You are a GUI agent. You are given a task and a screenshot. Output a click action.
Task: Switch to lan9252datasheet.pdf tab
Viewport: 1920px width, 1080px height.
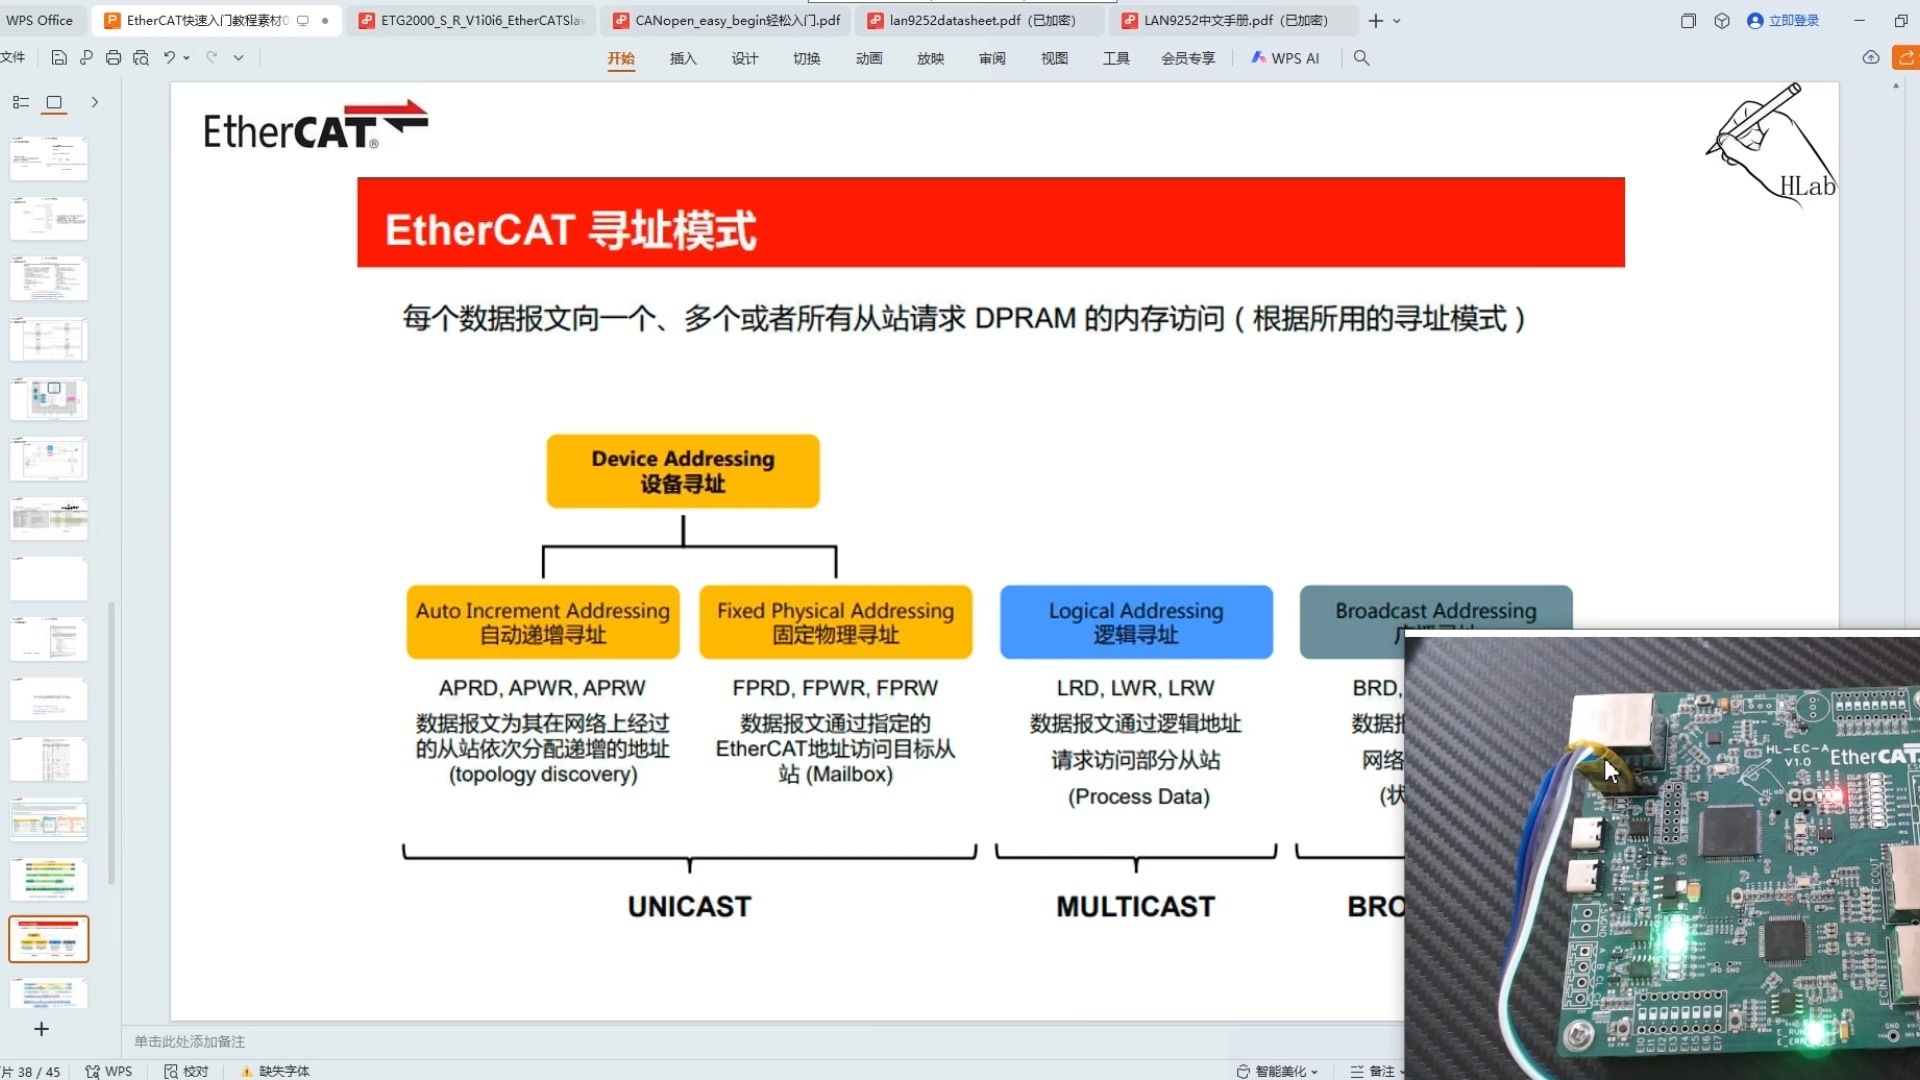[x=982, y=20]
